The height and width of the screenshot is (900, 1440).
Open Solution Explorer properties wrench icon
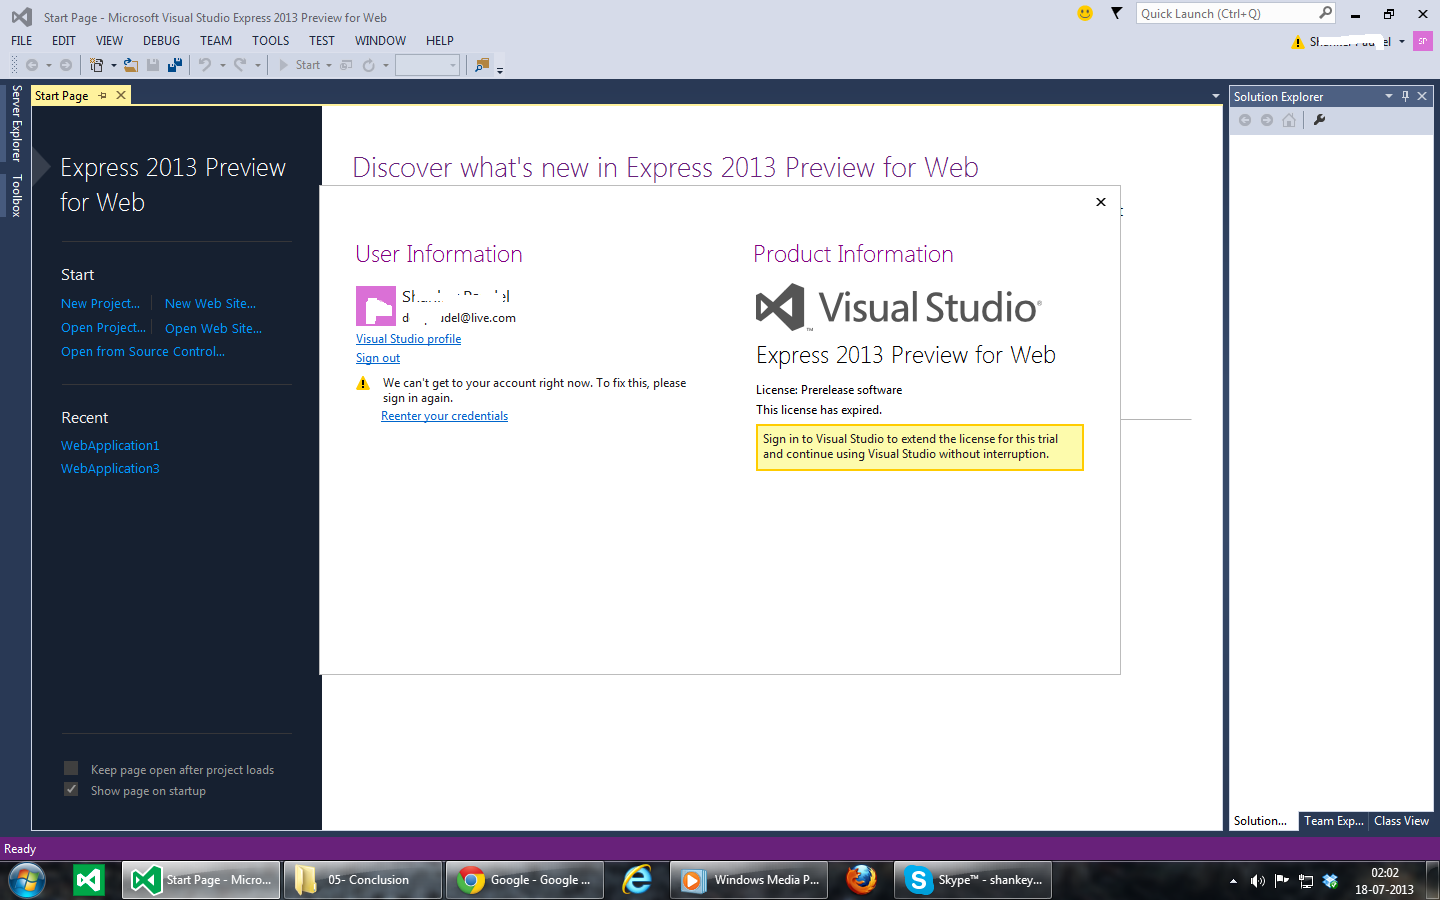[x=1319, y=120]
